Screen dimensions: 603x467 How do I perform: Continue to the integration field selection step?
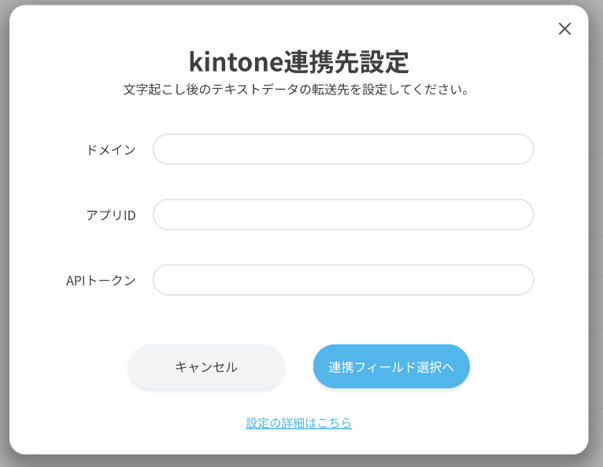tap(391, 366)
